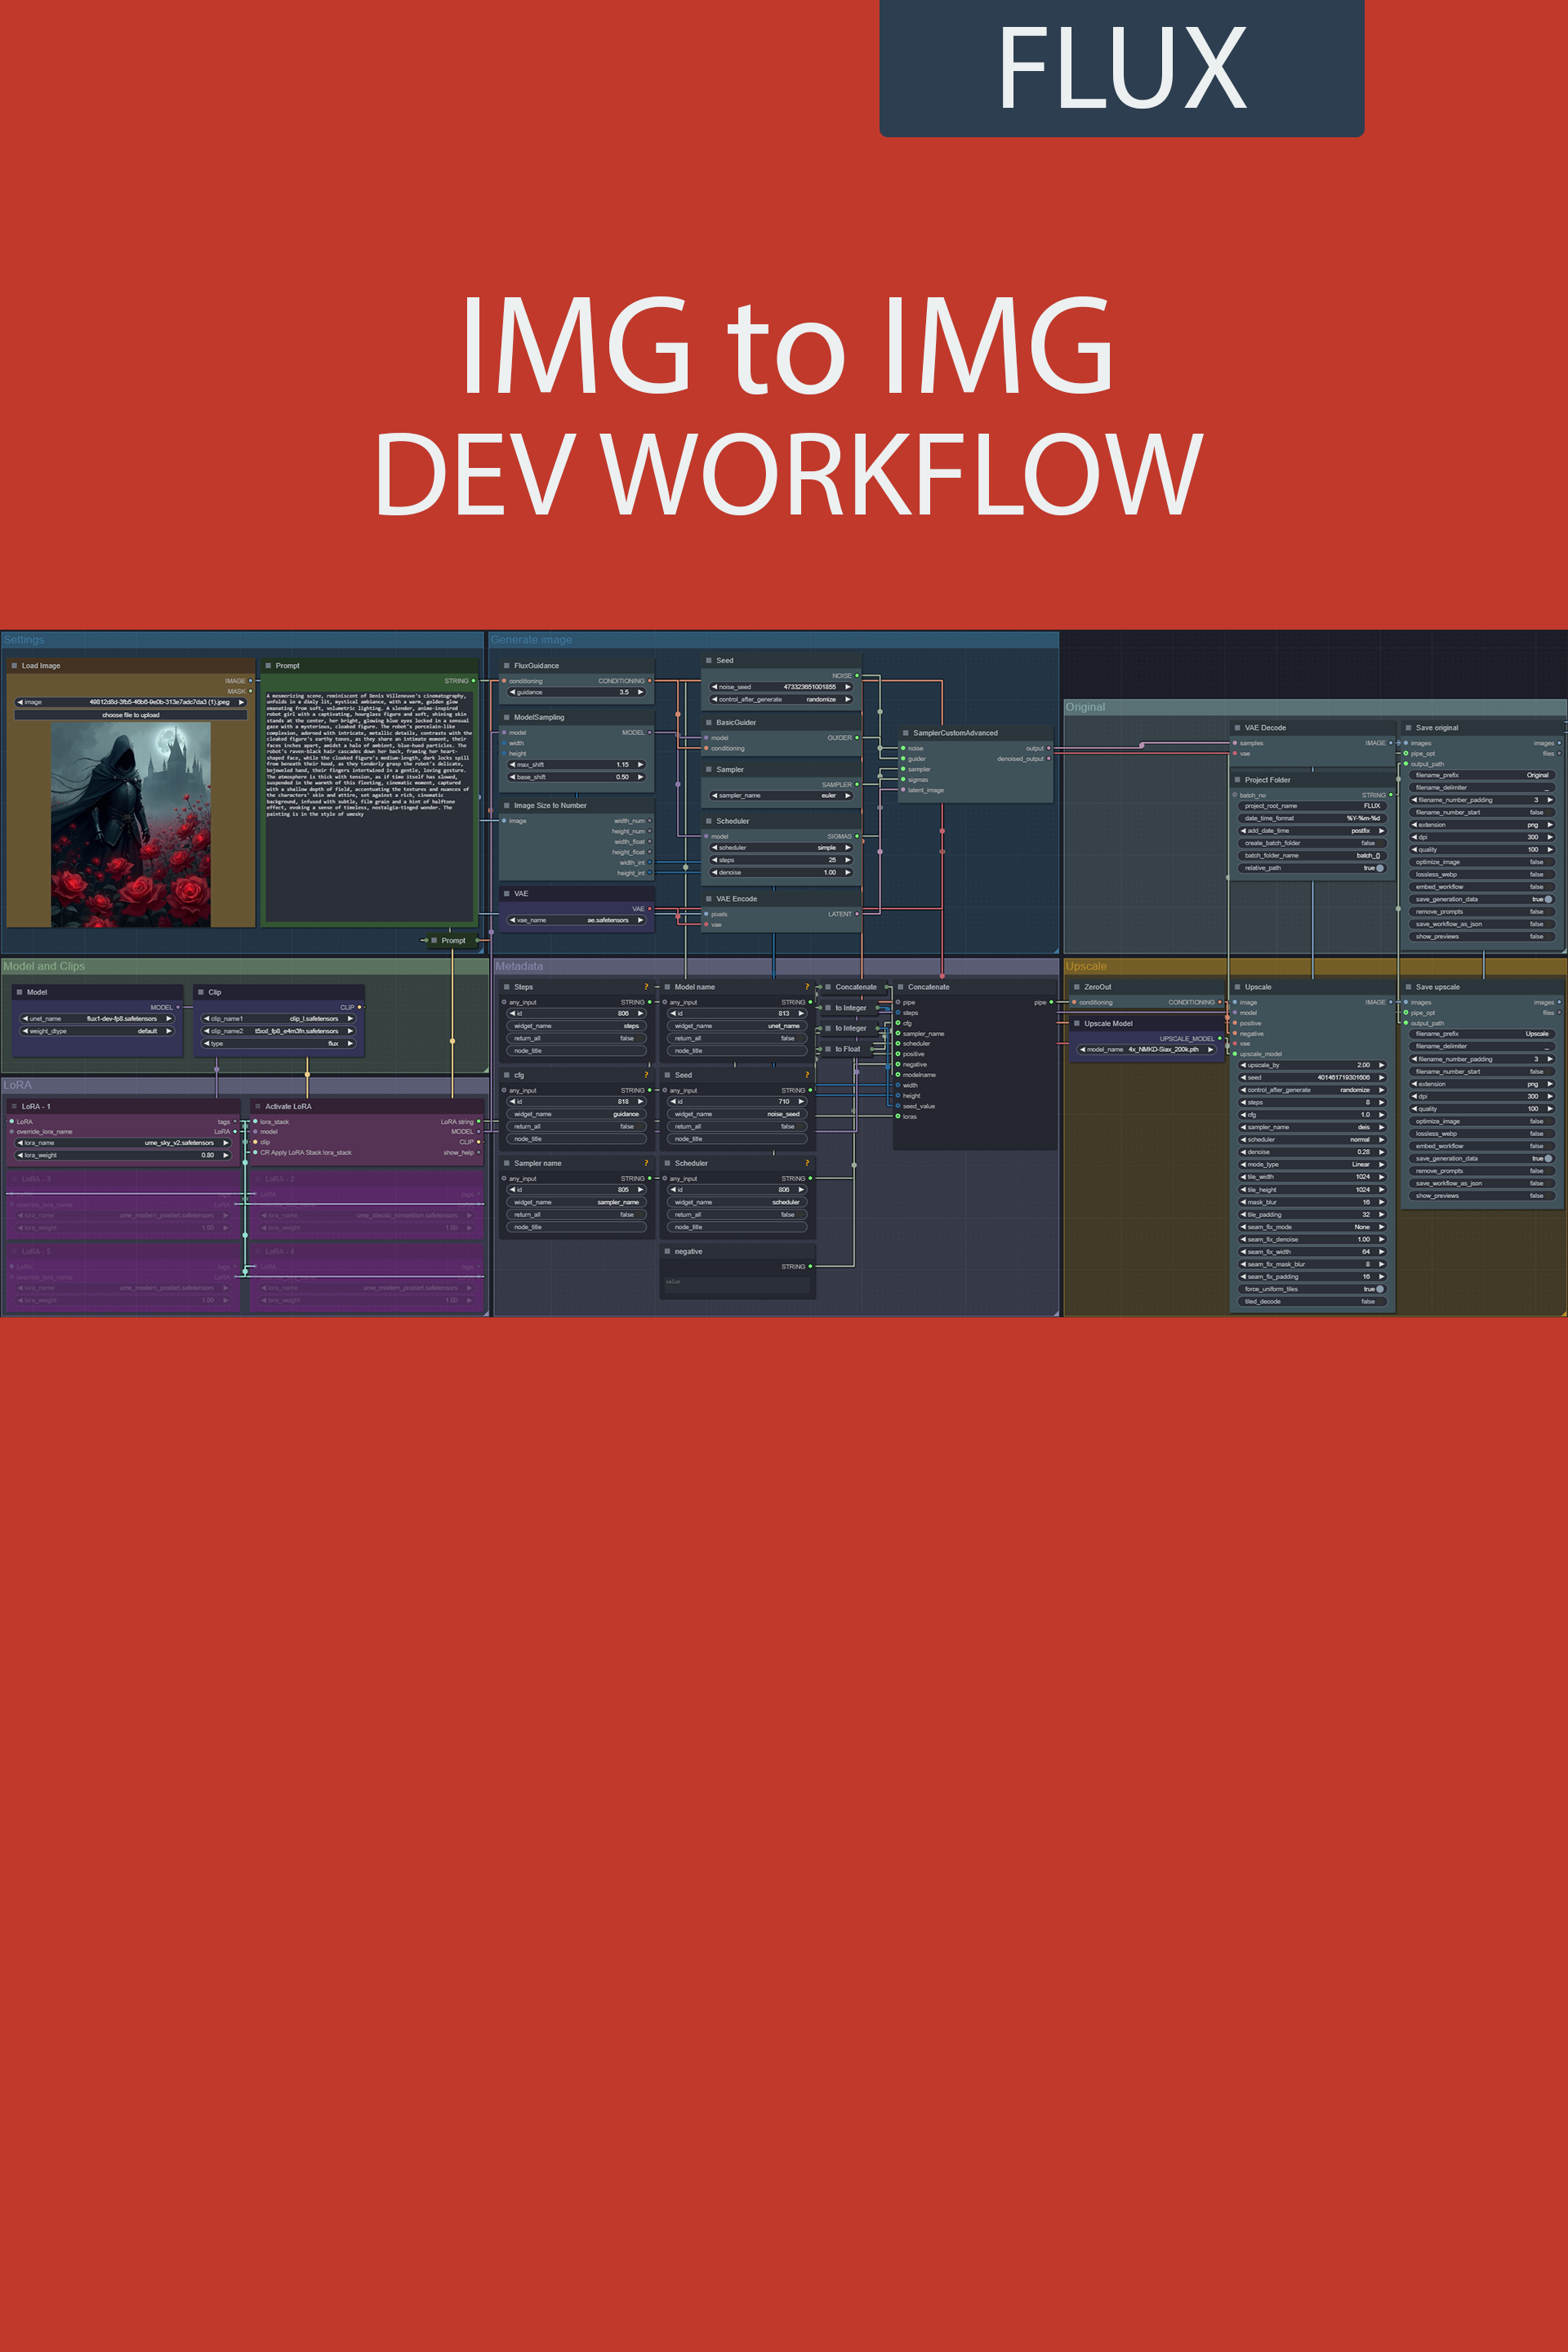1568x2352 pixels.
Task: Collapse the FluxGuidance node using its title dot
Action: [x=507, y=665]
